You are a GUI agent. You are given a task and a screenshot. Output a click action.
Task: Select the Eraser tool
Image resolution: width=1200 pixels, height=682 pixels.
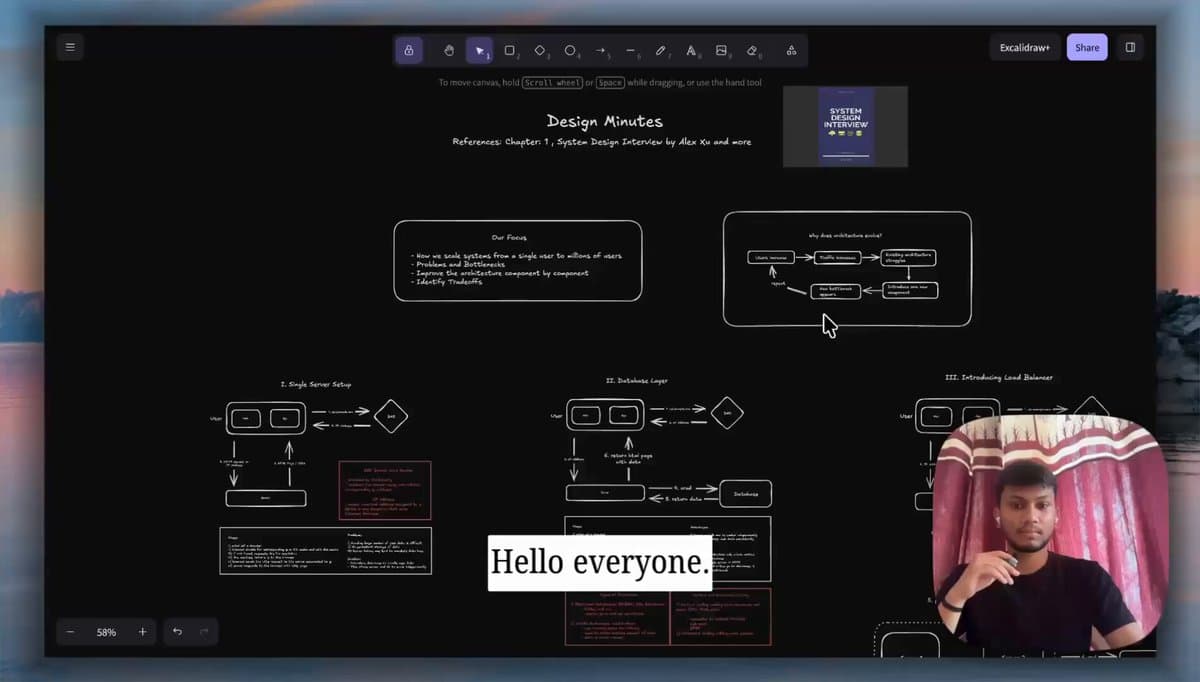tap(753, 50)
